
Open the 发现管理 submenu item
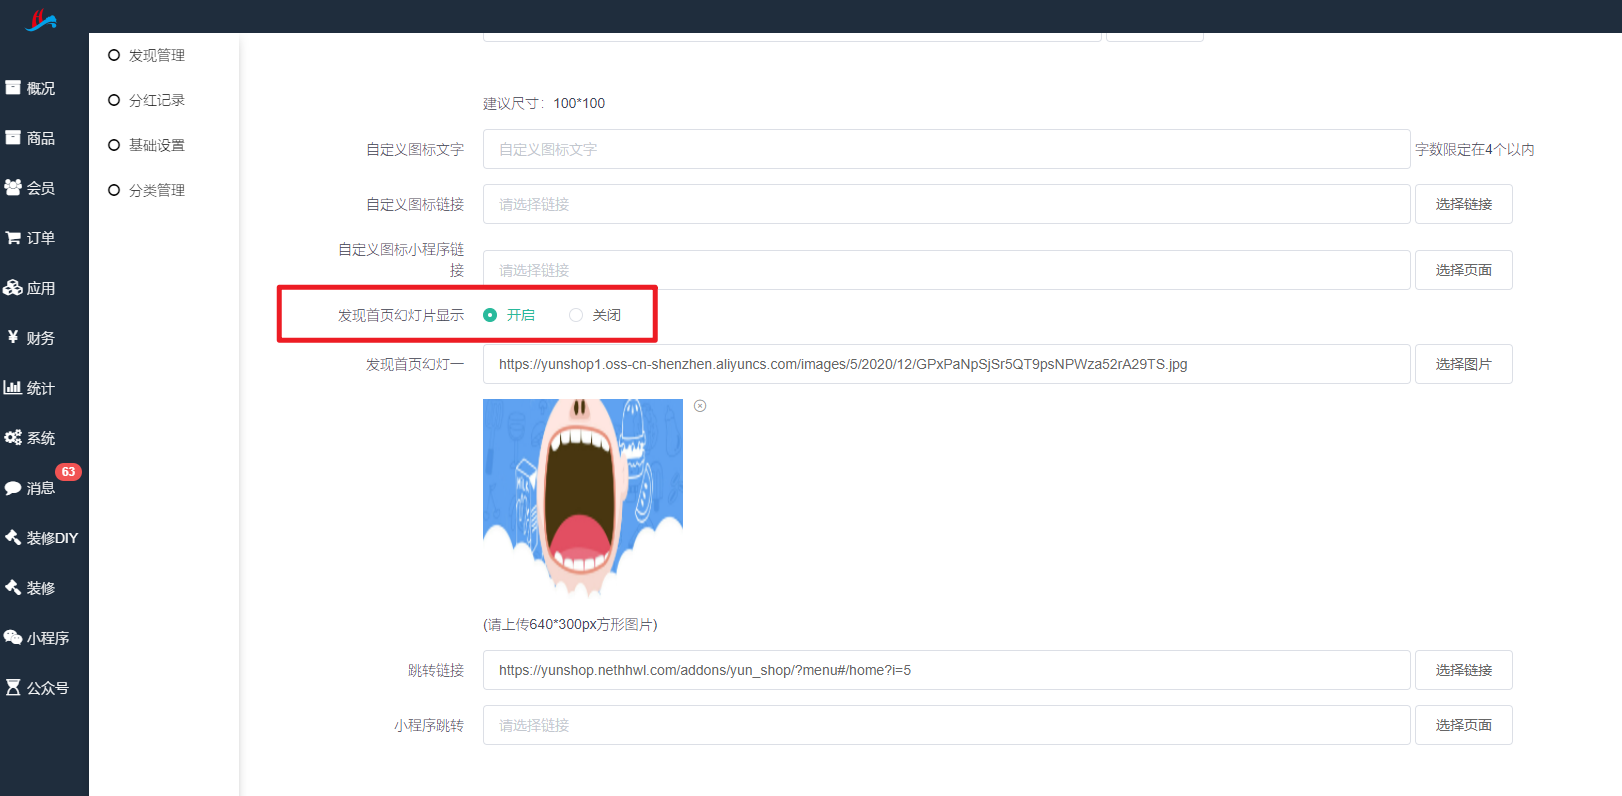(157, 55)
